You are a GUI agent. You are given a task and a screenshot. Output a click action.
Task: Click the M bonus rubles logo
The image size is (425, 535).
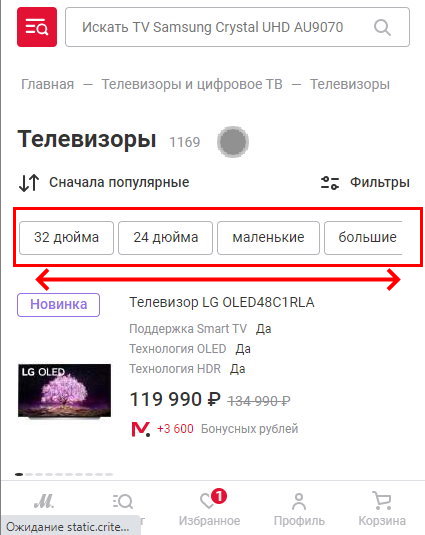point(141,429)
